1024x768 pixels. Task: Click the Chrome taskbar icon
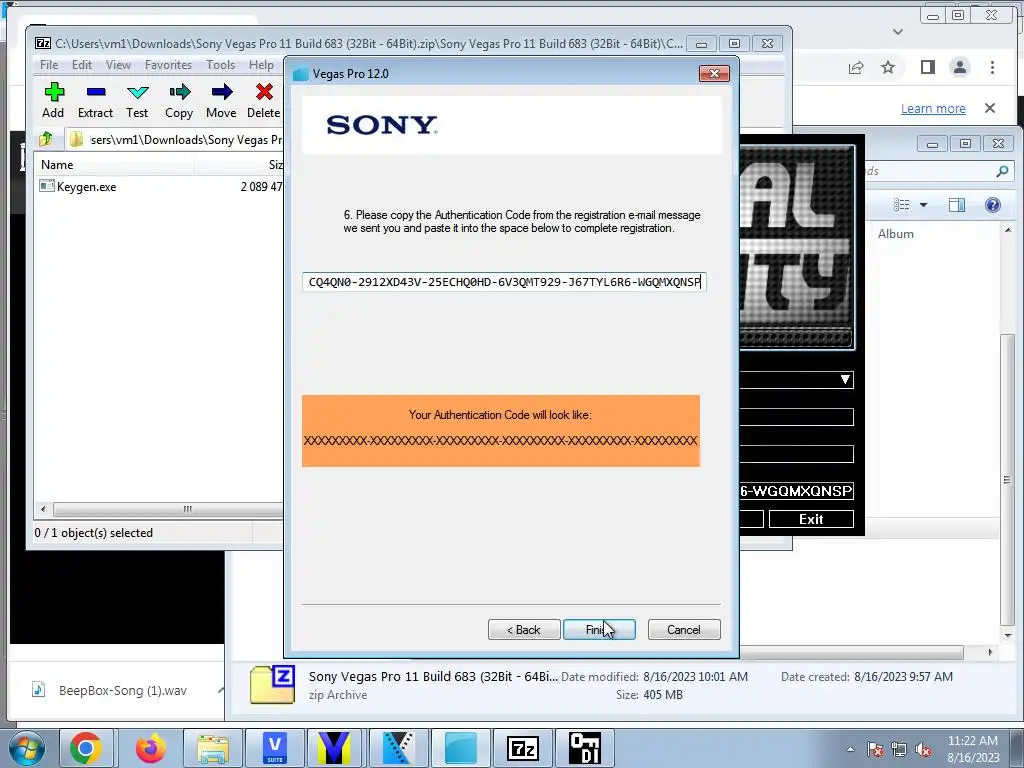(x=86, y=748)
